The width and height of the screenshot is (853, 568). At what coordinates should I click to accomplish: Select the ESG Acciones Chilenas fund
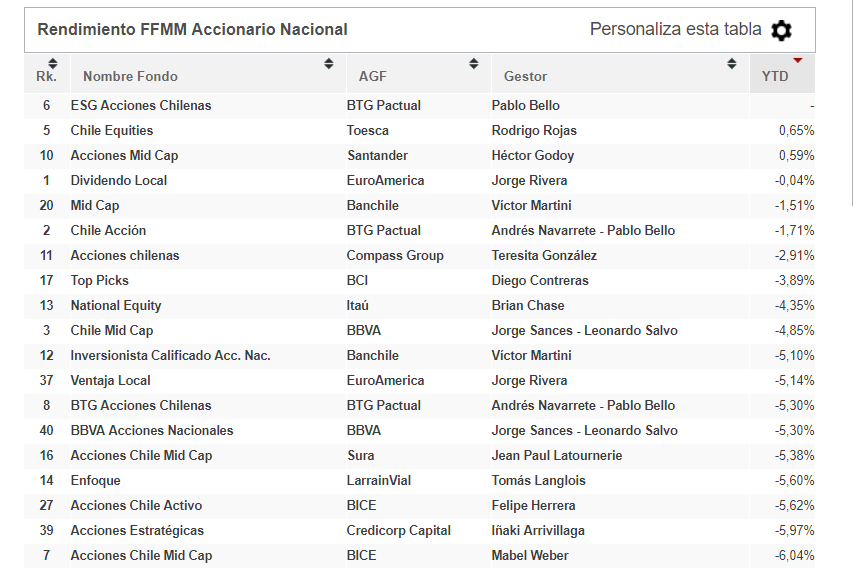coord(141,106)
